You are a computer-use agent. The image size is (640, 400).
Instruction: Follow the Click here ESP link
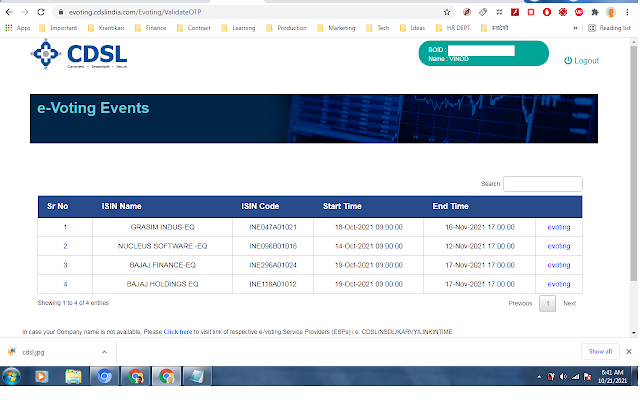click(x=178, y=332)
